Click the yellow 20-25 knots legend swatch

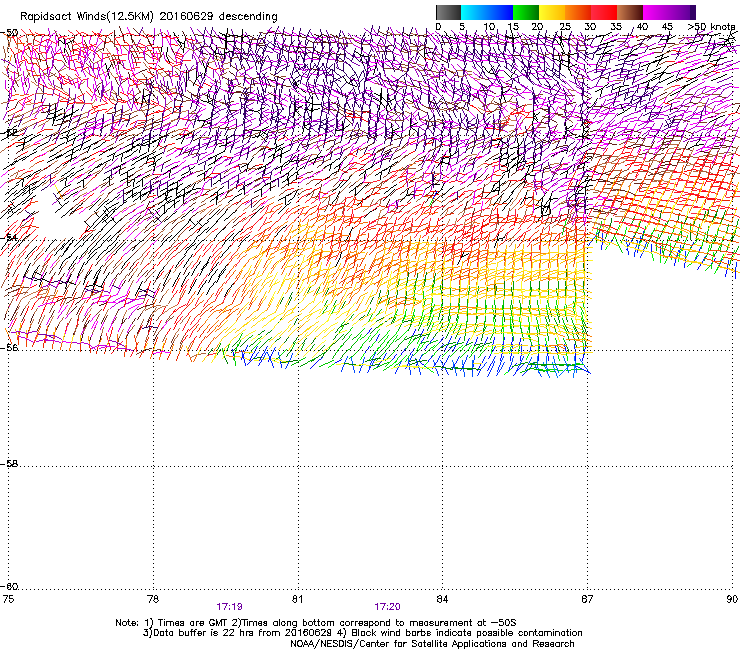tap(552, 12)
